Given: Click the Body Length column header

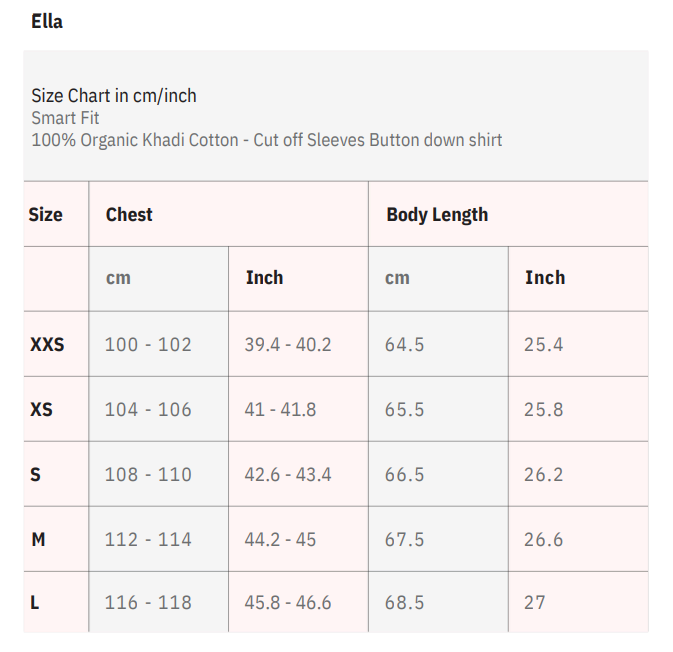Looking at the screenshot, I should 437,214.
